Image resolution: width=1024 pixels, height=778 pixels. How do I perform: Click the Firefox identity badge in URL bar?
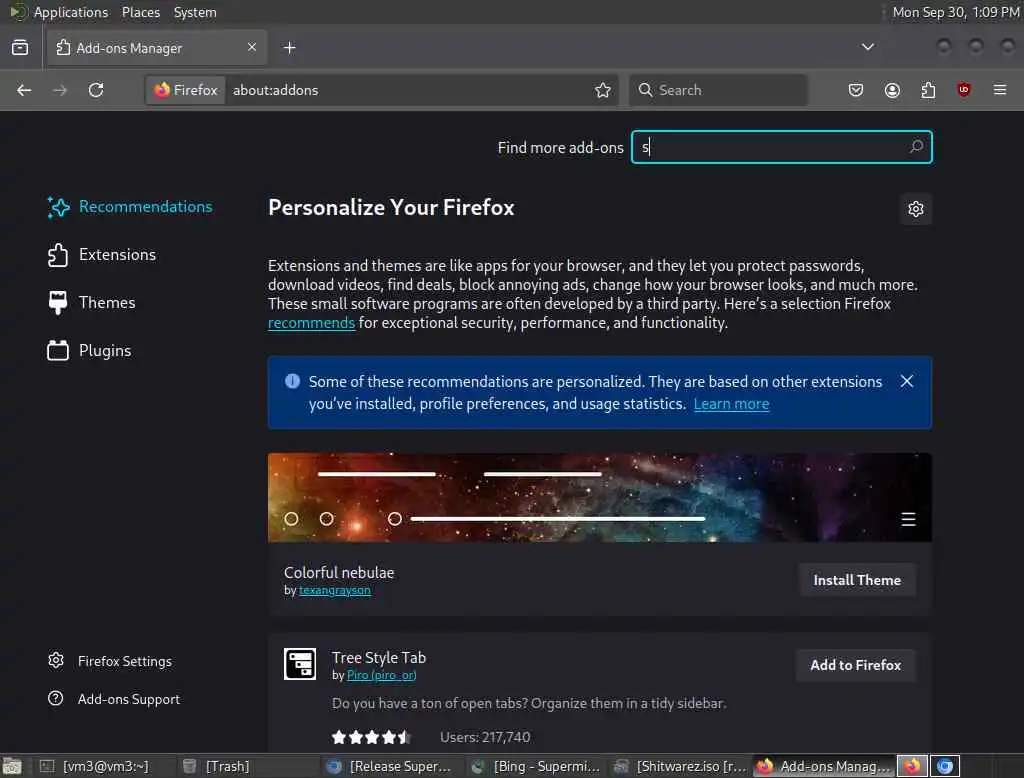186,90
